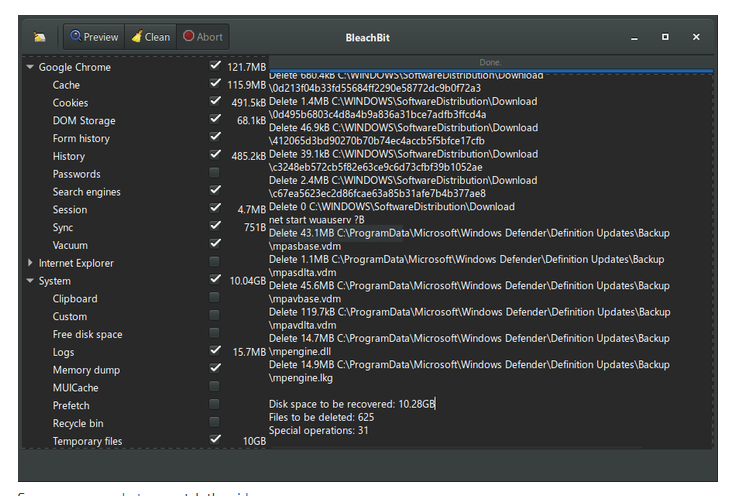
Task: Select the Passwords tree item
Action: click(x=76, y=174)
